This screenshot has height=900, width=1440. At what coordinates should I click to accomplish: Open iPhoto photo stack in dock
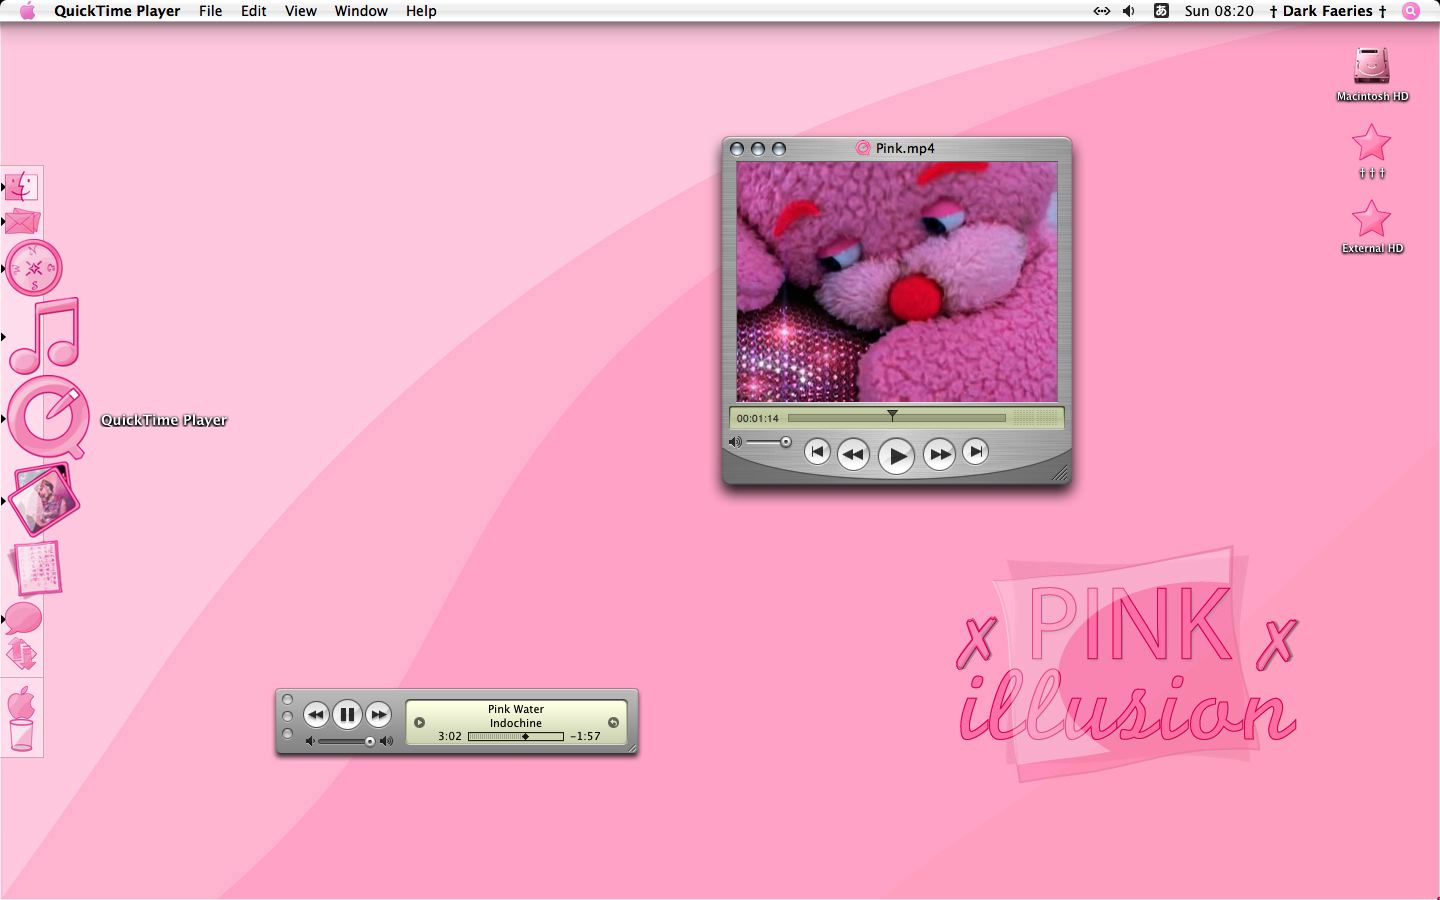click(x=44, y=500)
